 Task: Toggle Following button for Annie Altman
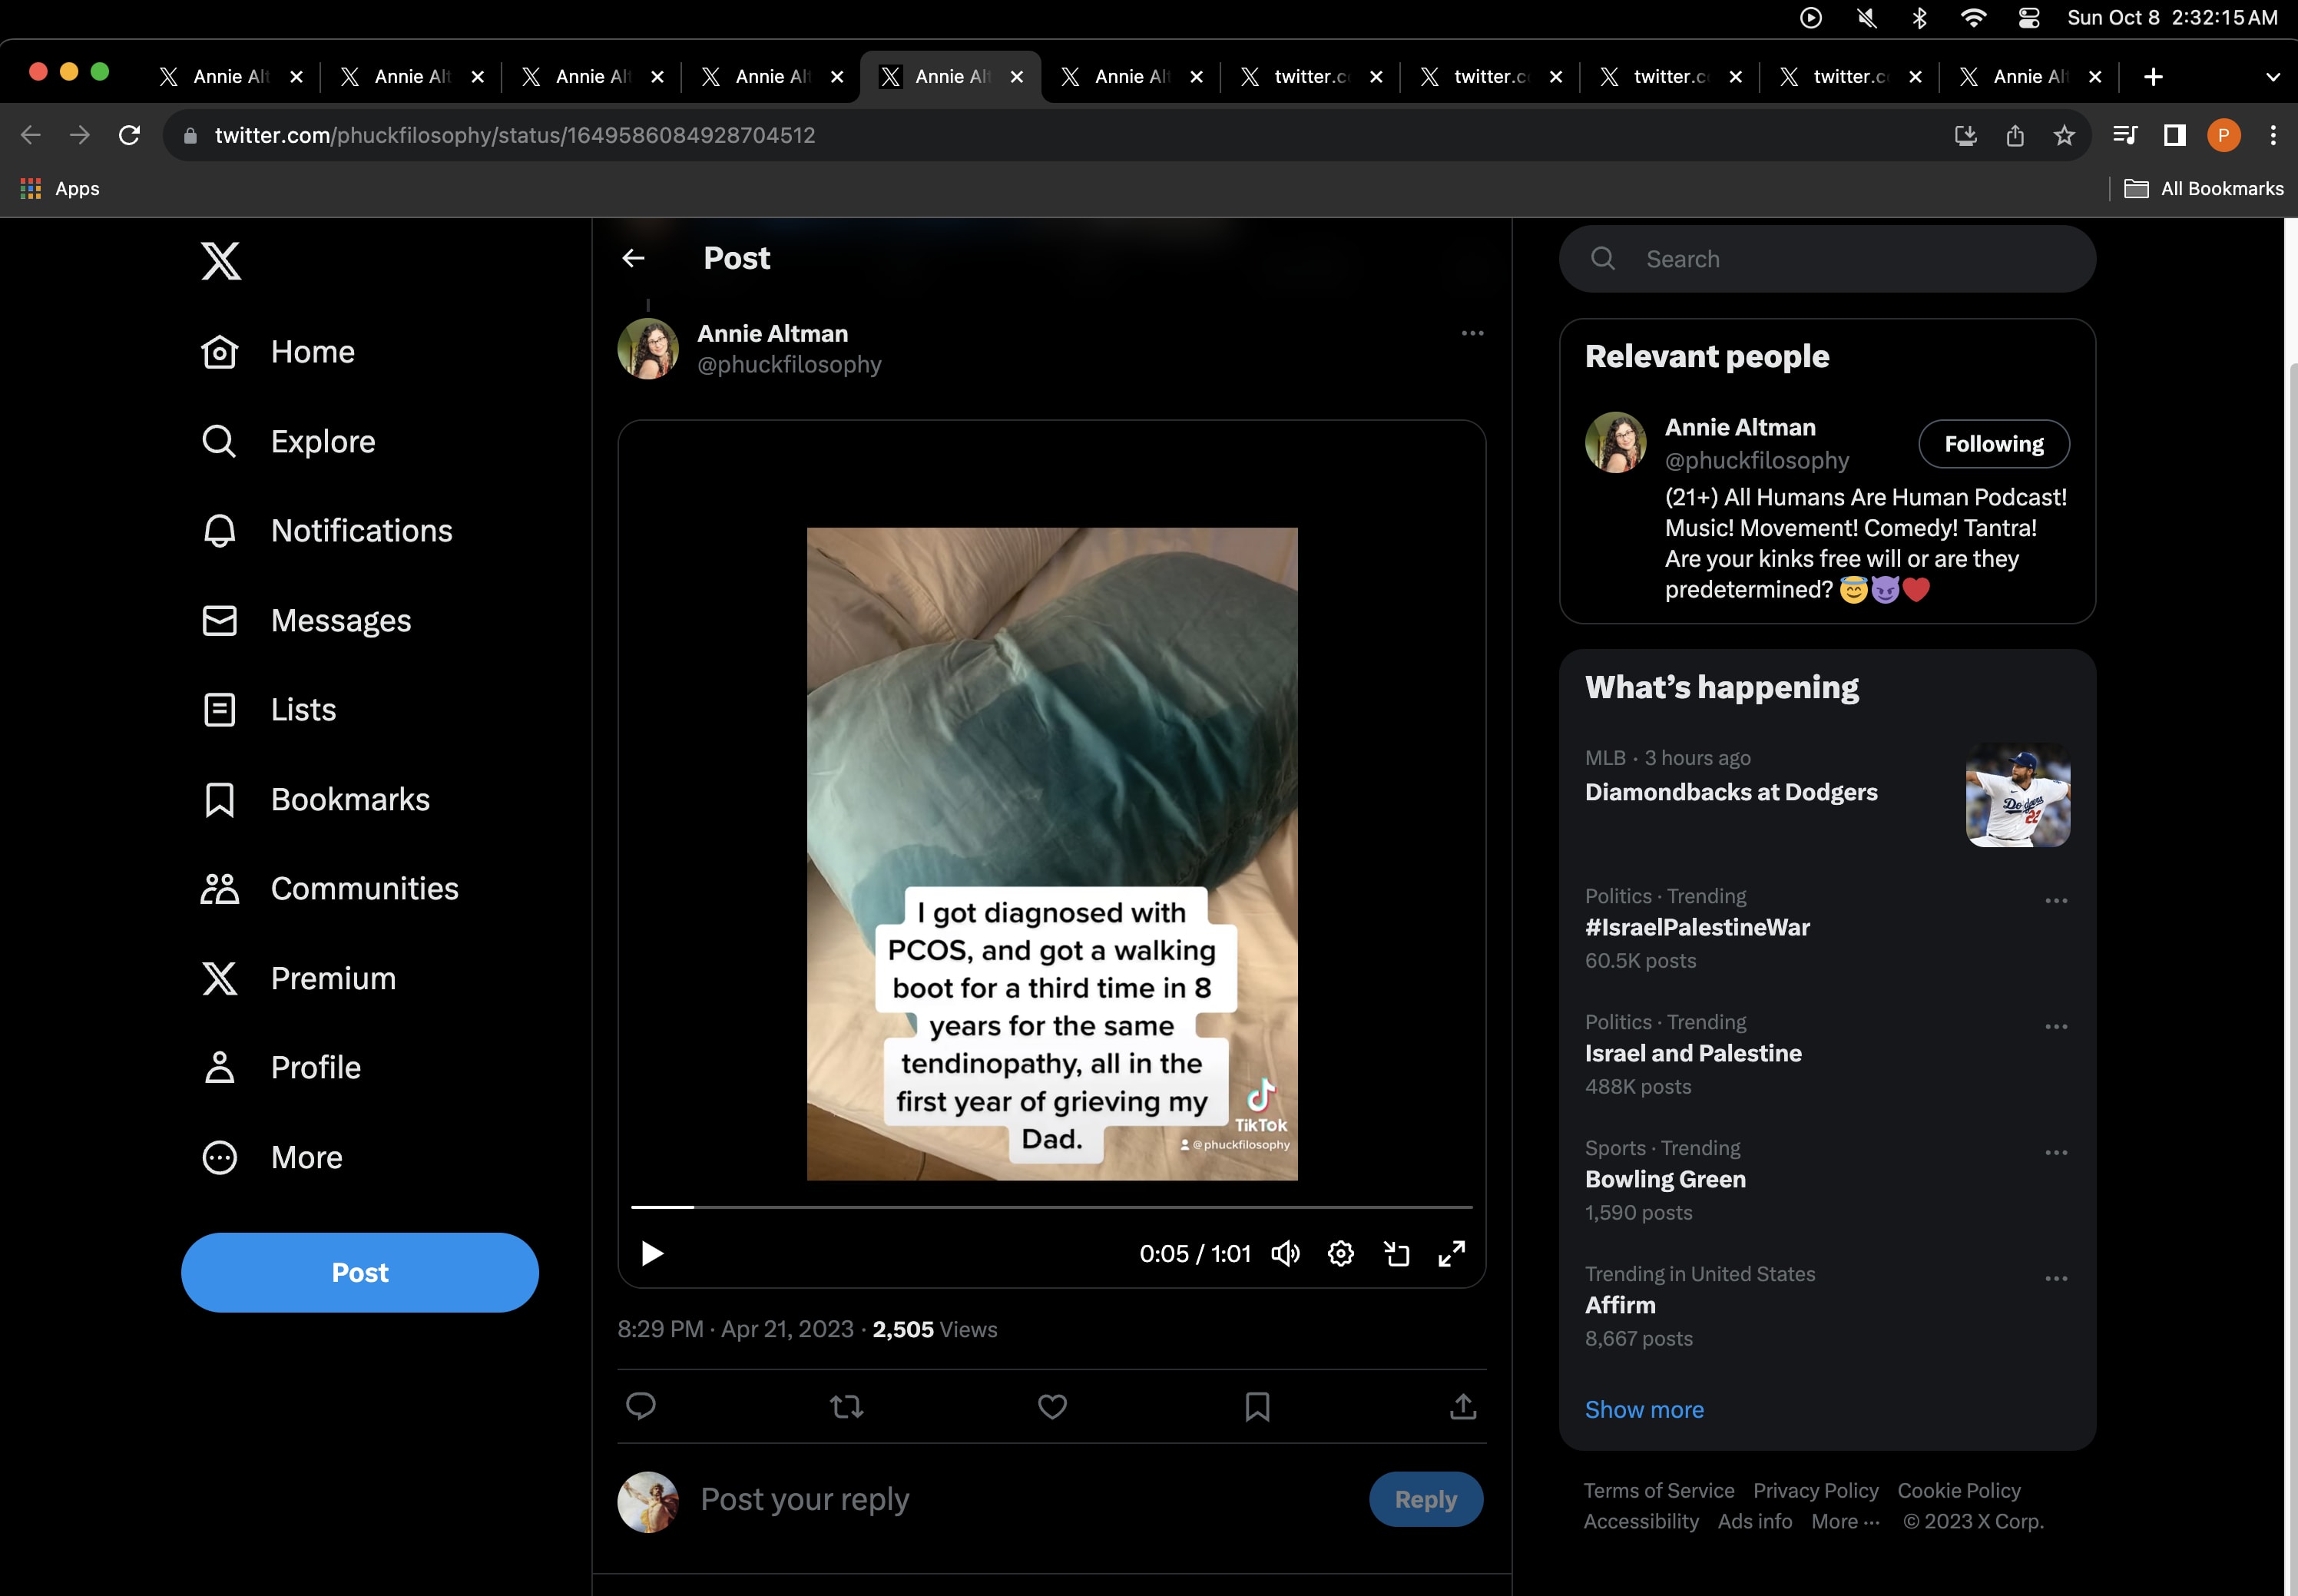[1993, 444]
